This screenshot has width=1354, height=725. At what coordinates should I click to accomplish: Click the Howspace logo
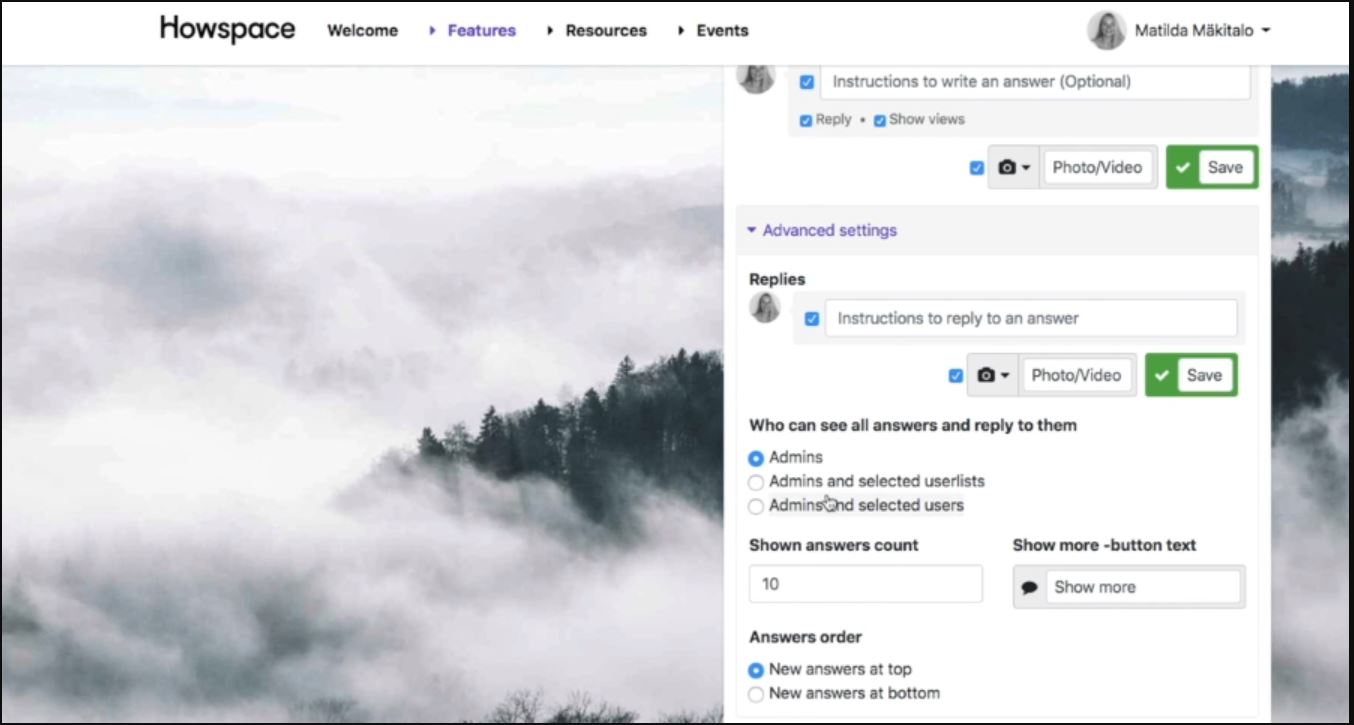click(227, 30)
